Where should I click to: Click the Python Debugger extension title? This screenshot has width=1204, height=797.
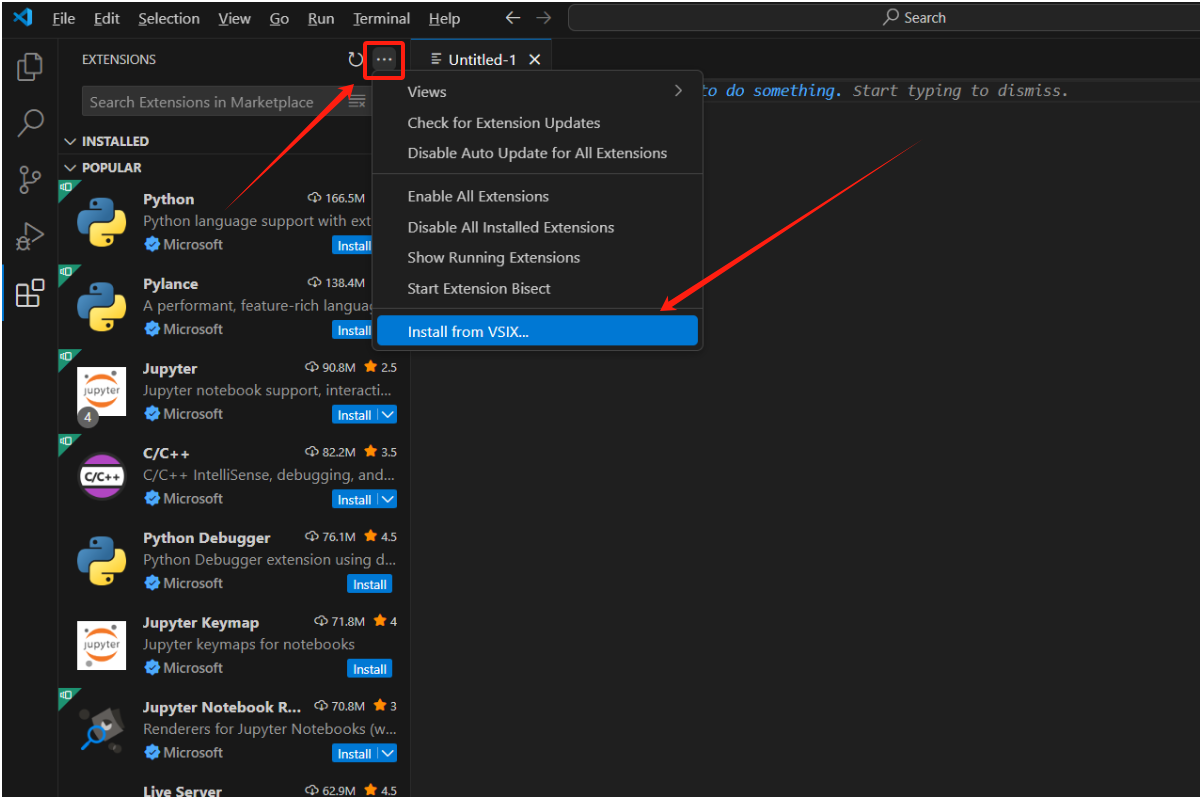(x=207, y=538)
